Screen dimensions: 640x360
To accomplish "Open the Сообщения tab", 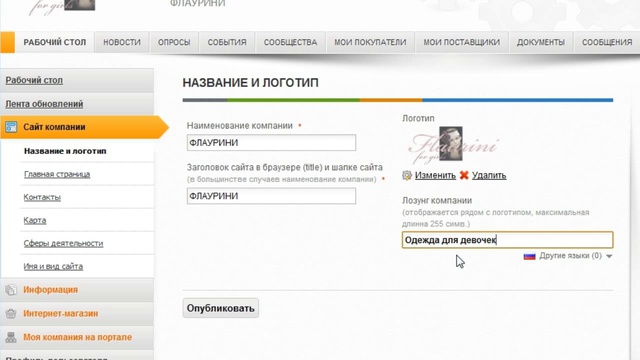I will tap(607, 42).
